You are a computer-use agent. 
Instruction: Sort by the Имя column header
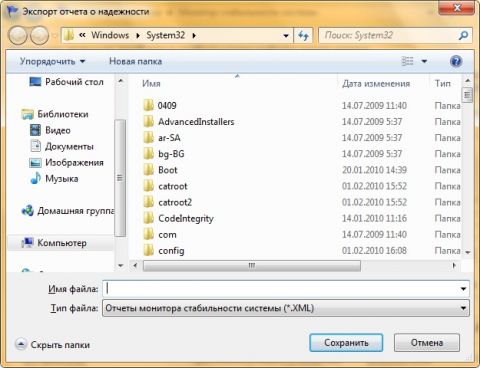[x=237, y=83]
